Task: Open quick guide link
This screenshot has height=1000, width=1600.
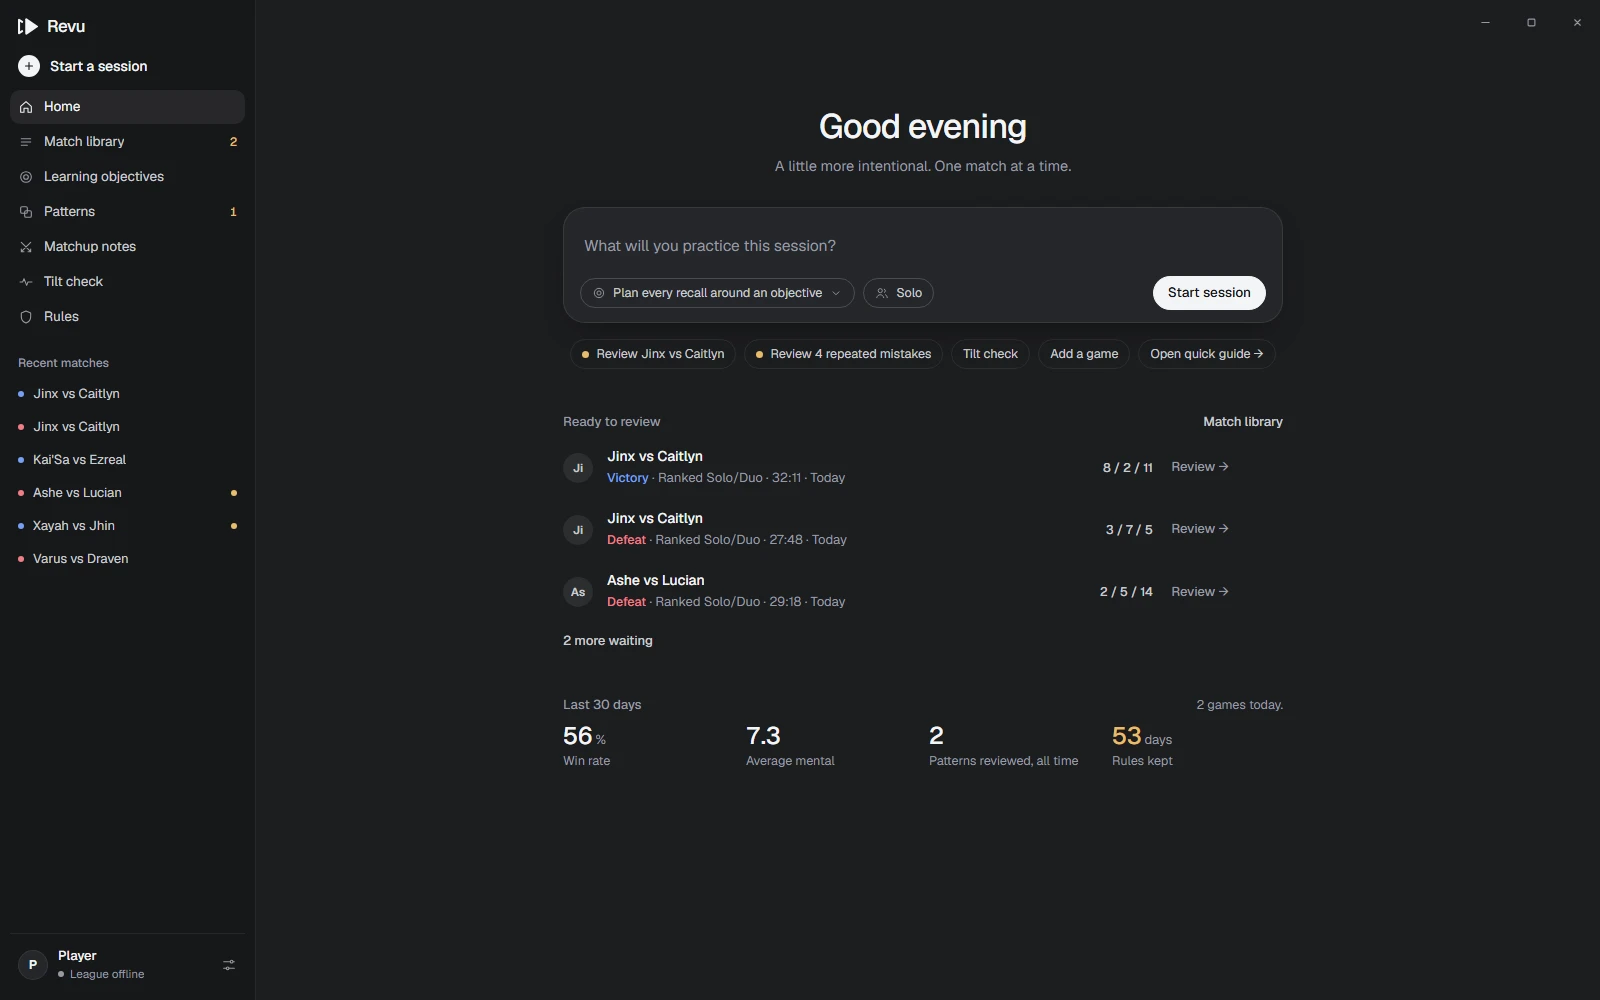Action: coord(1206,354)
